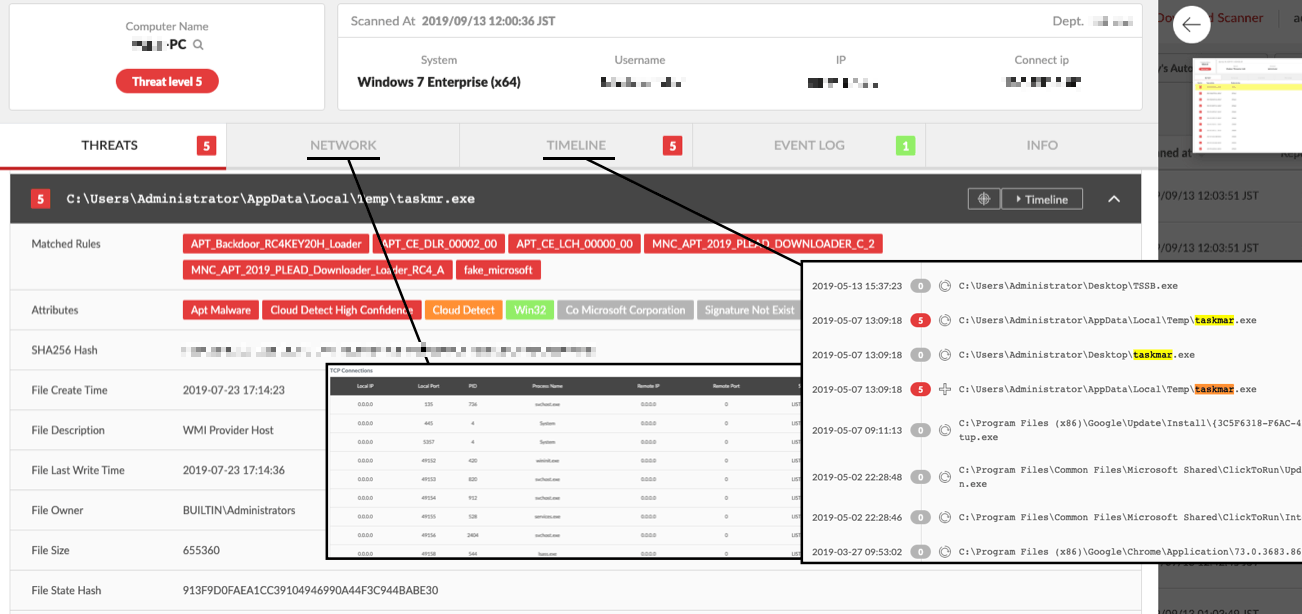Click the back arrow circle button
The height and width of the screenshot is (614, 1302).
[1191, 25]
